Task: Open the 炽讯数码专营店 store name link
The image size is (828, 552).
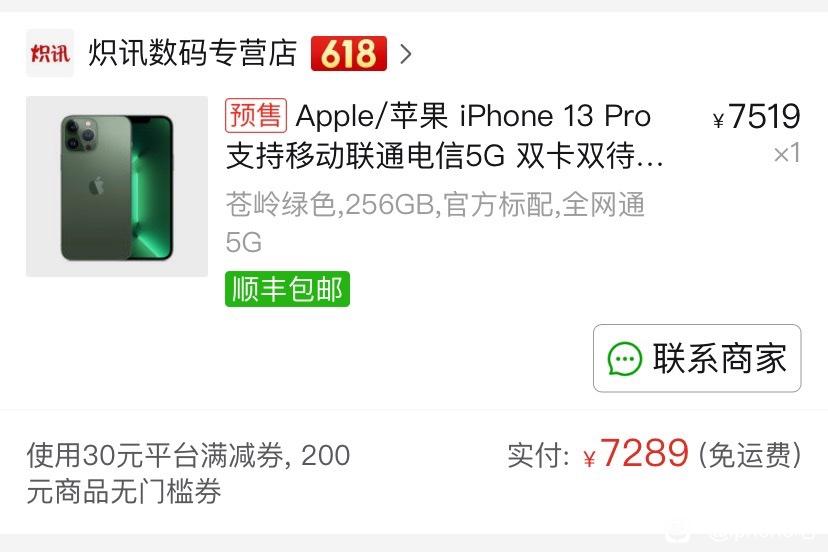Action: tap(192, 53)
